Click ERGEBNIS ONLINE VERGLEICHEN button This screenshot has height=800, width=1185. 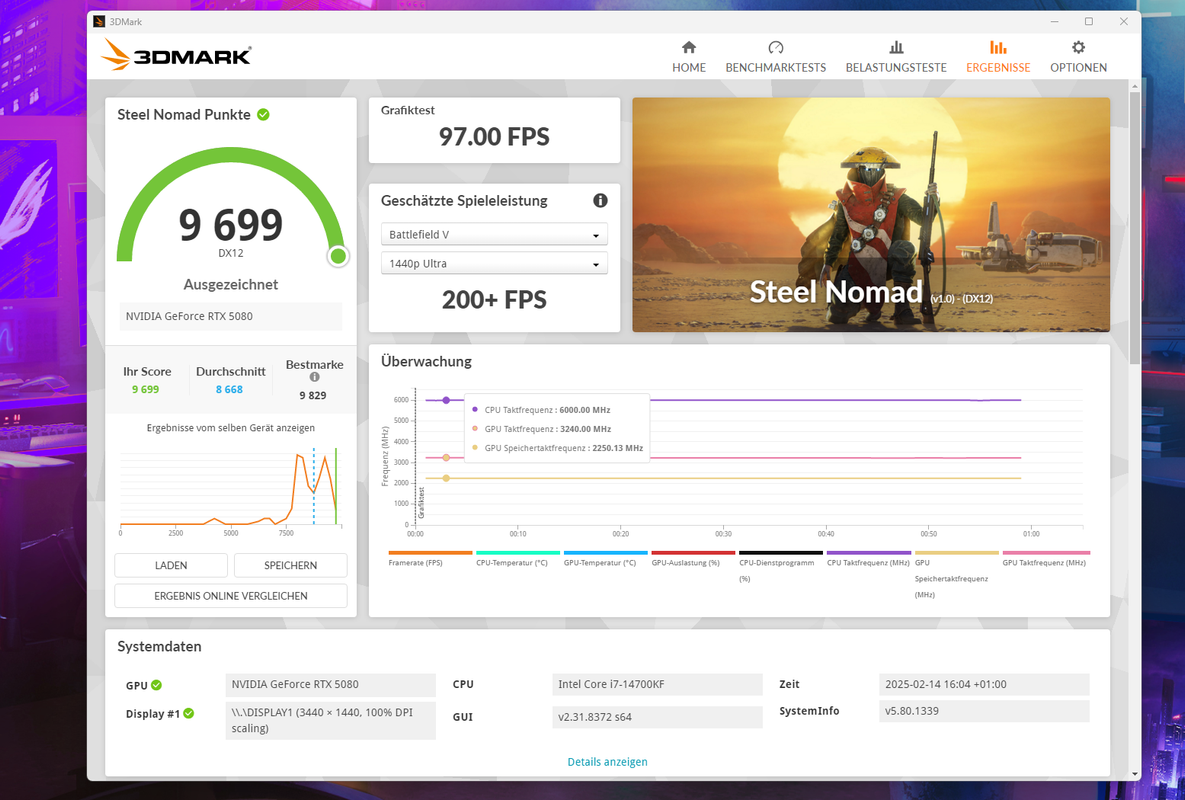click(x=231, y=595)
